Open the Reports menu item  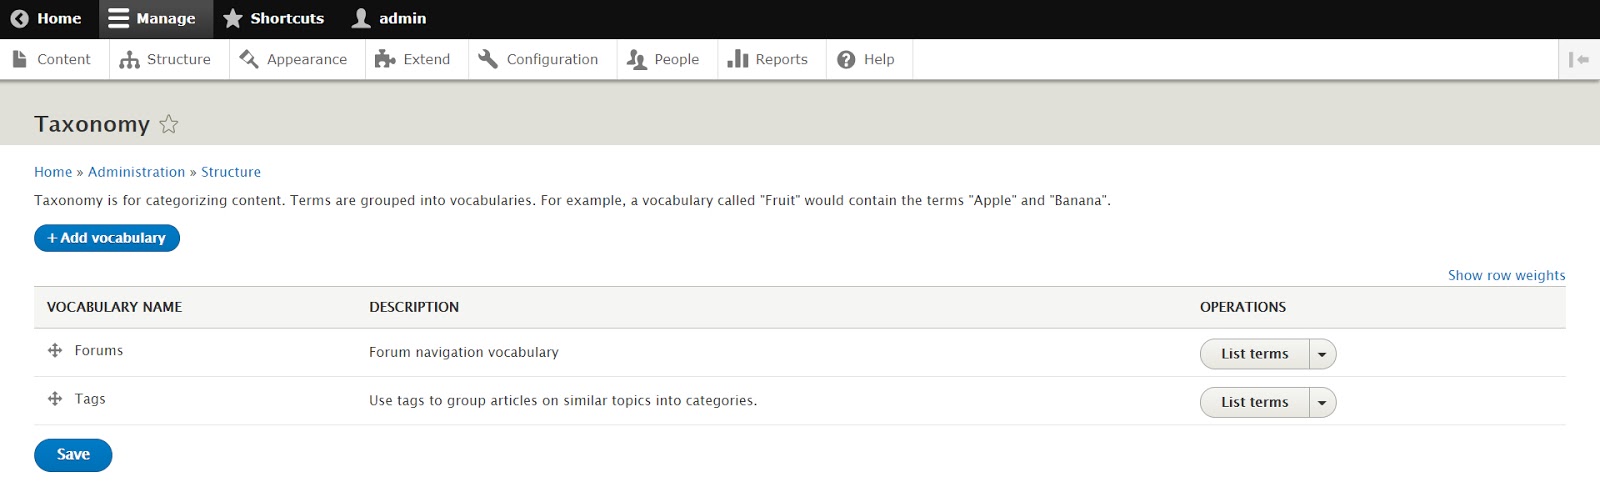(768, 60)
